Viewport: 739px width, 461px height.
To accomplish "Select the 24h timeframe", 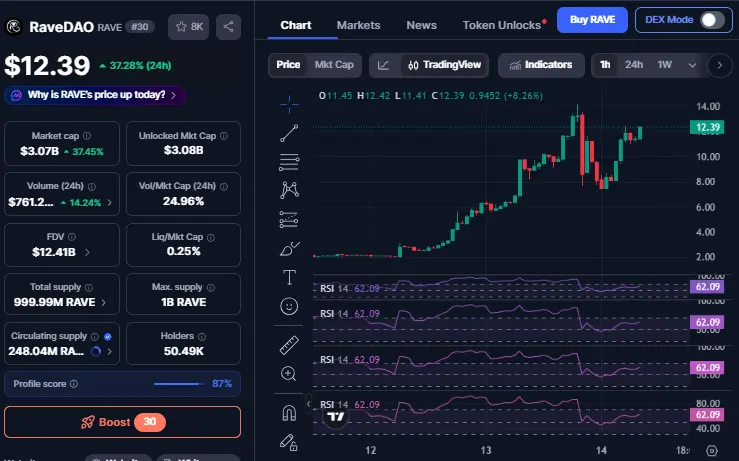I will (x=633, y=65).
